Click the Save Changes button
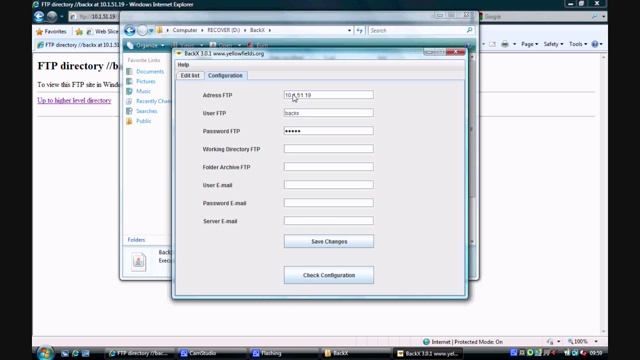The height and width of the screenshot is (360, 640). [x=329, y=241]
